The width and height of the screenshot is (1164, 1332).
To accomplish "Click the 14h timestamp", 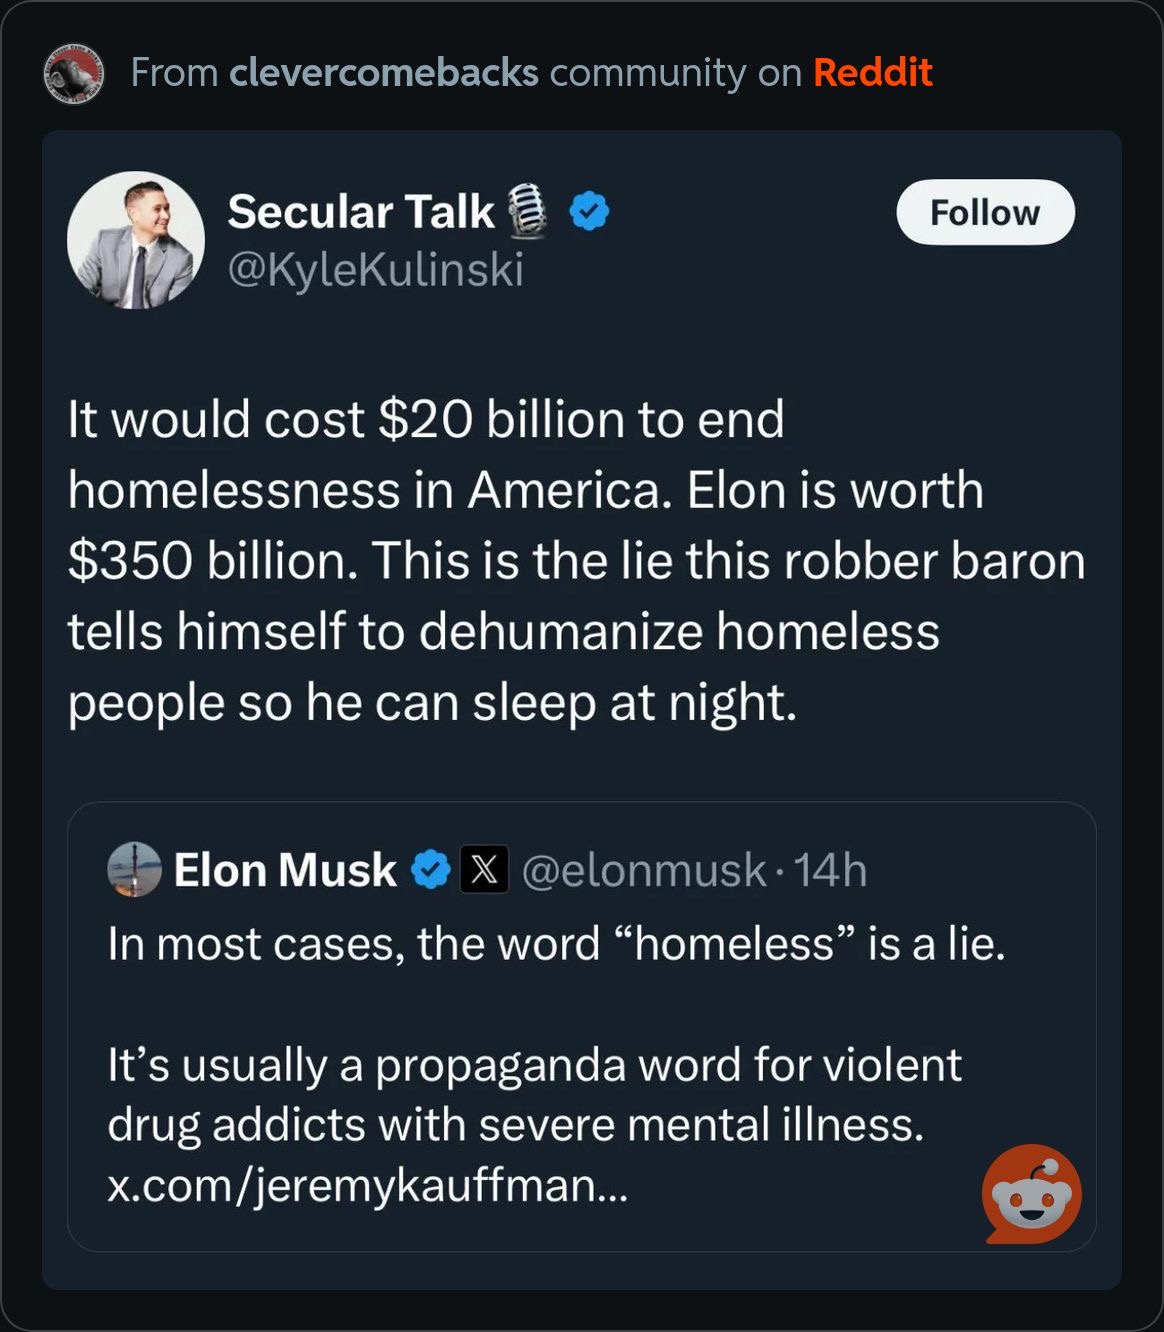I will point(831,870).
